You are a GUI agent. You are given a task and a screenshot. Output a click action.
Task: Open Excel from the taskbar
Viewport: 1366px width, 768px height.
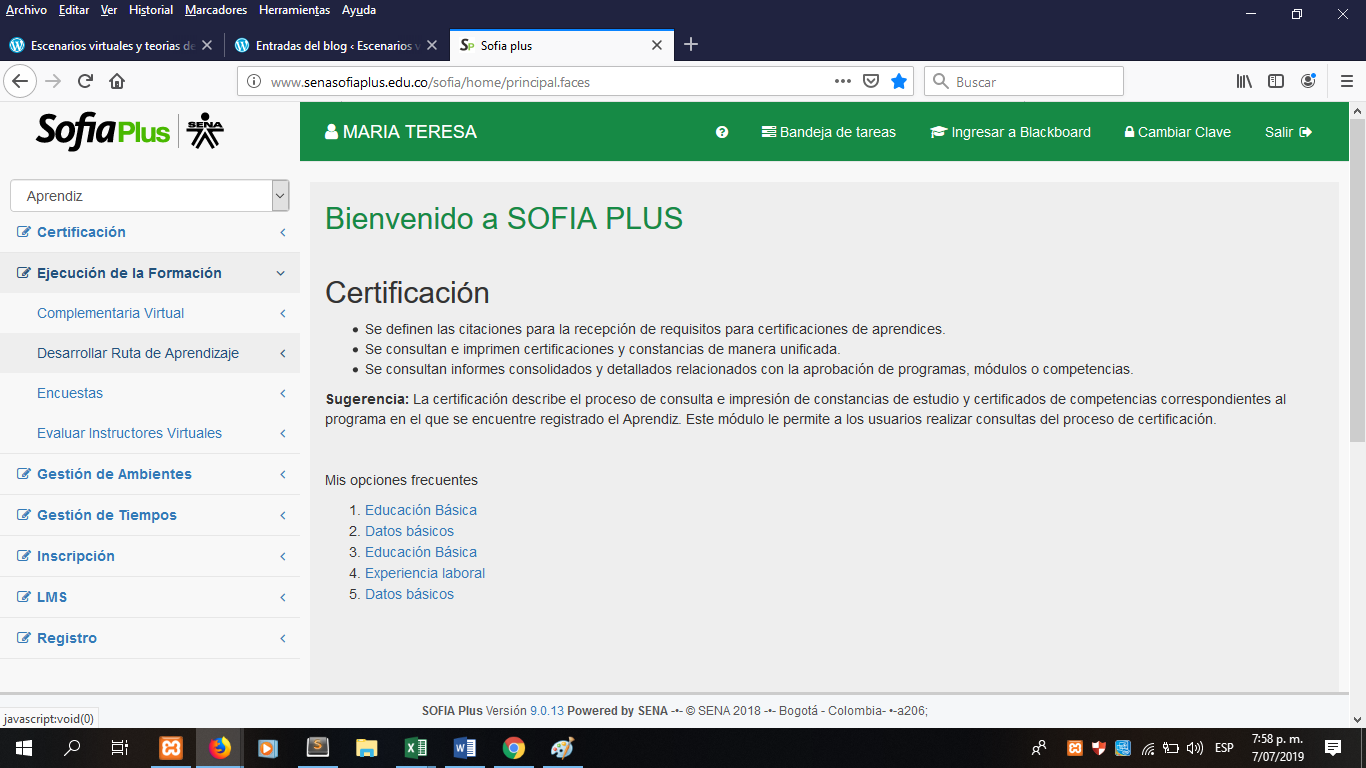point(415,747)
